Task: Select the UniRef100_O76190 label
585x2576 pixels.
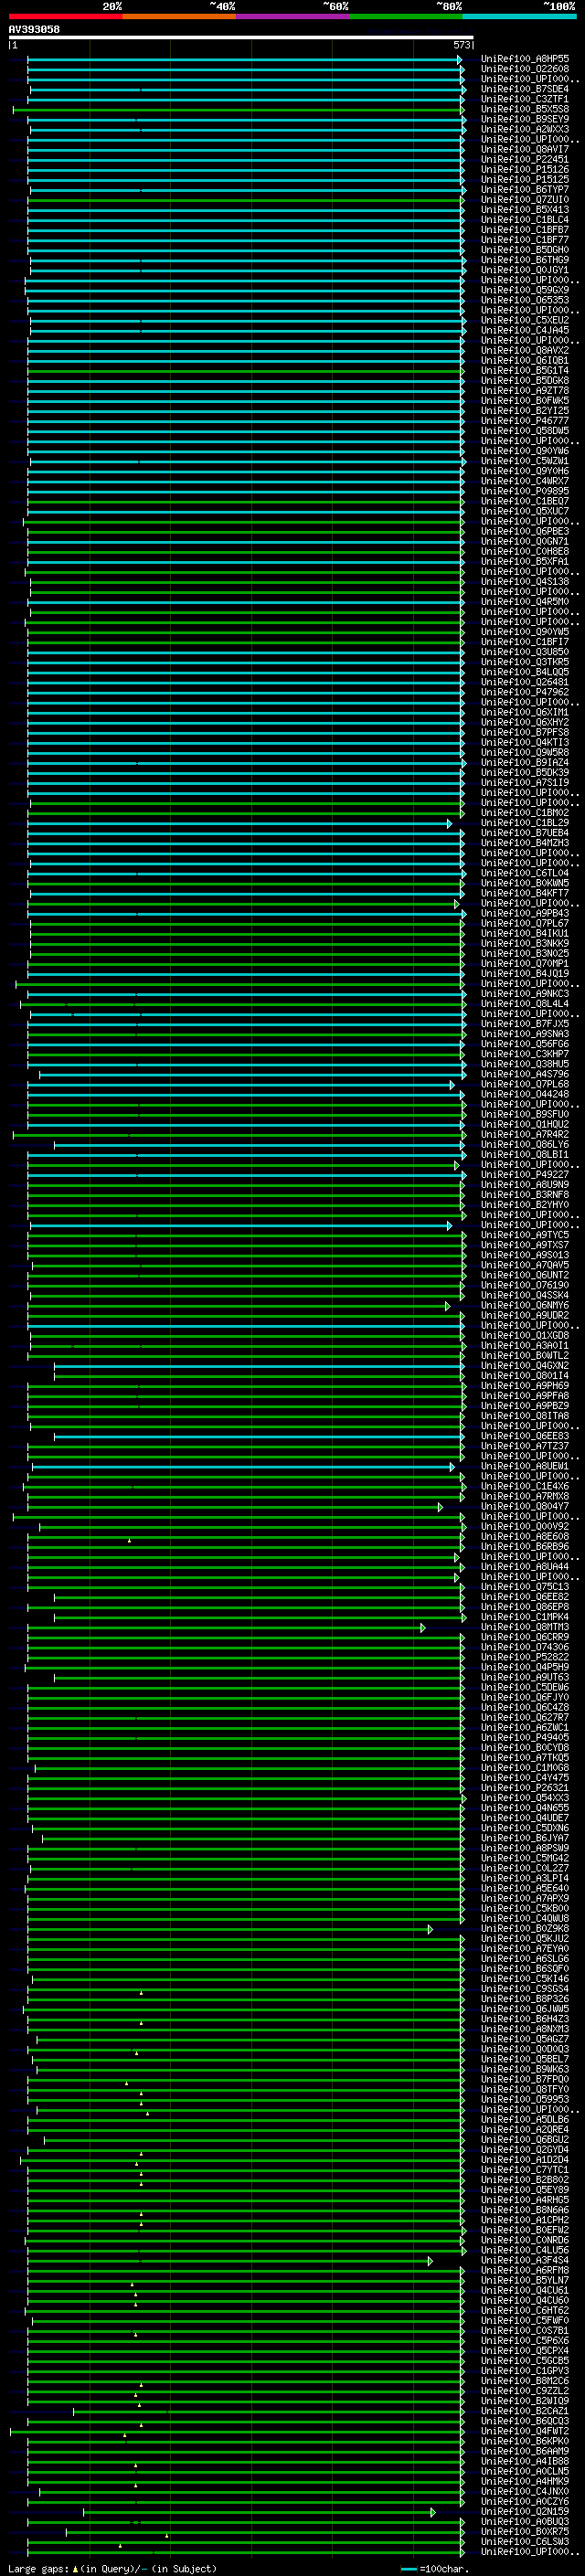Action: coord(525,1285)
